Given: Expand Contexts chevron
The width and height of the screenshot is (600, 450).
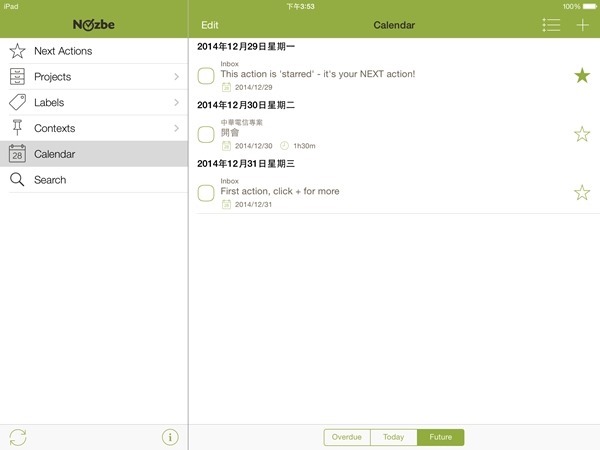Looking at the screenshot, I should (176, 128).
